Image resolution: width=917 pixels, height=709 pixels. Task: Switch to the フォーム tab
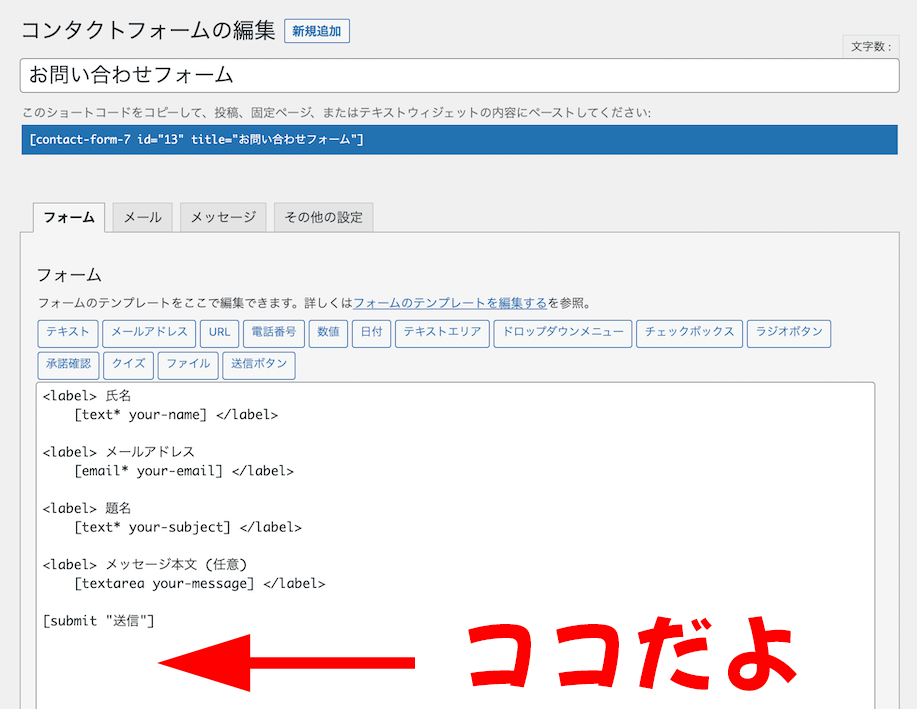[x=69, y=218]
